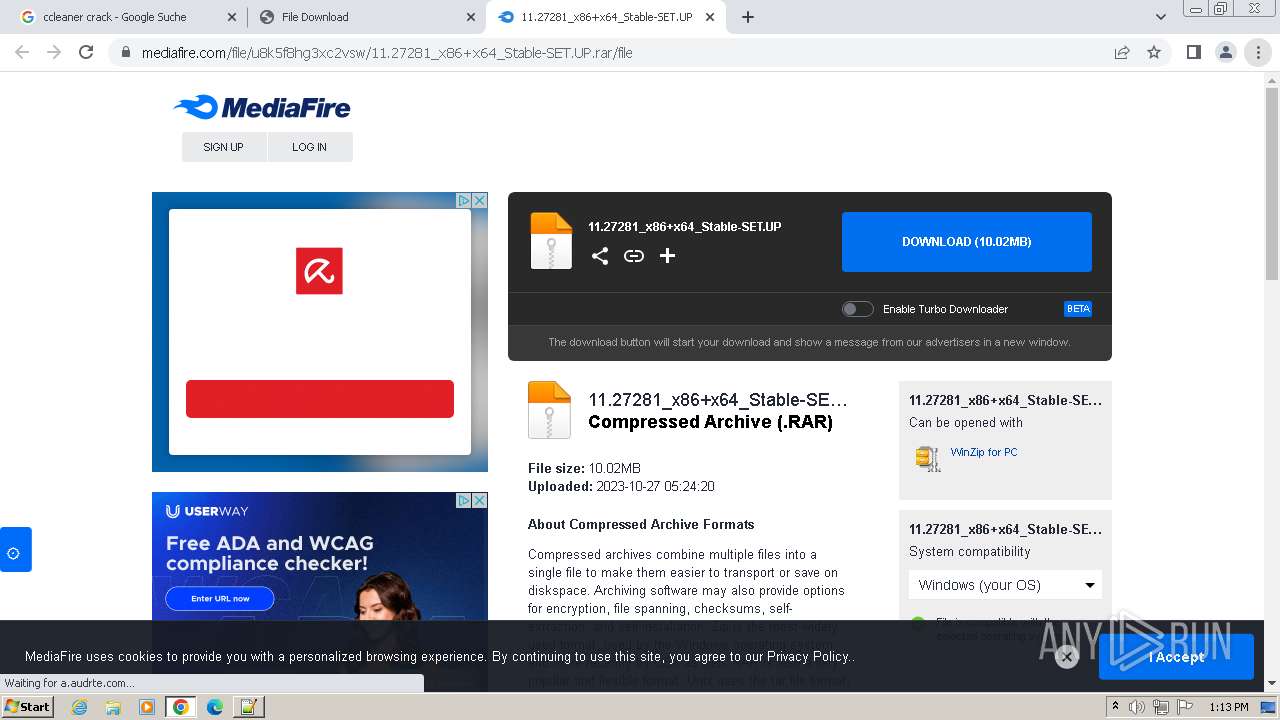Click the Free ADA and WCAG ad headline

click(x=269, y=553)
